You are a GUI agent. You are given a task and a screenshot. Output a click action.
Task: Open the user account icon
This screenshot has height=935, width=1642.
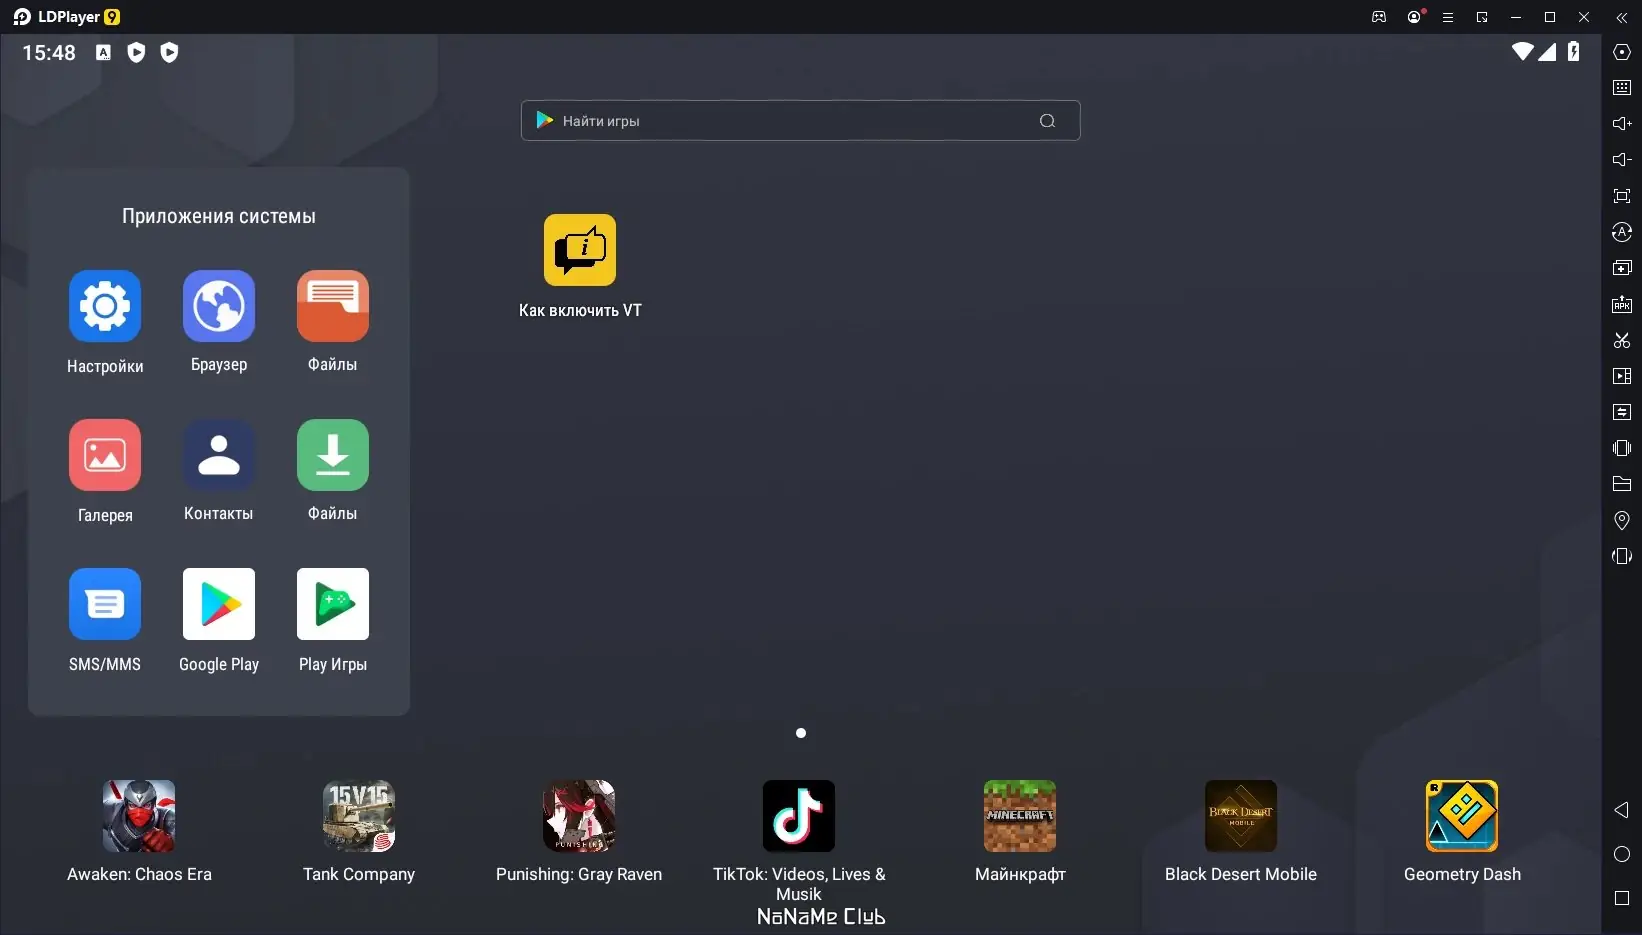1414,17
